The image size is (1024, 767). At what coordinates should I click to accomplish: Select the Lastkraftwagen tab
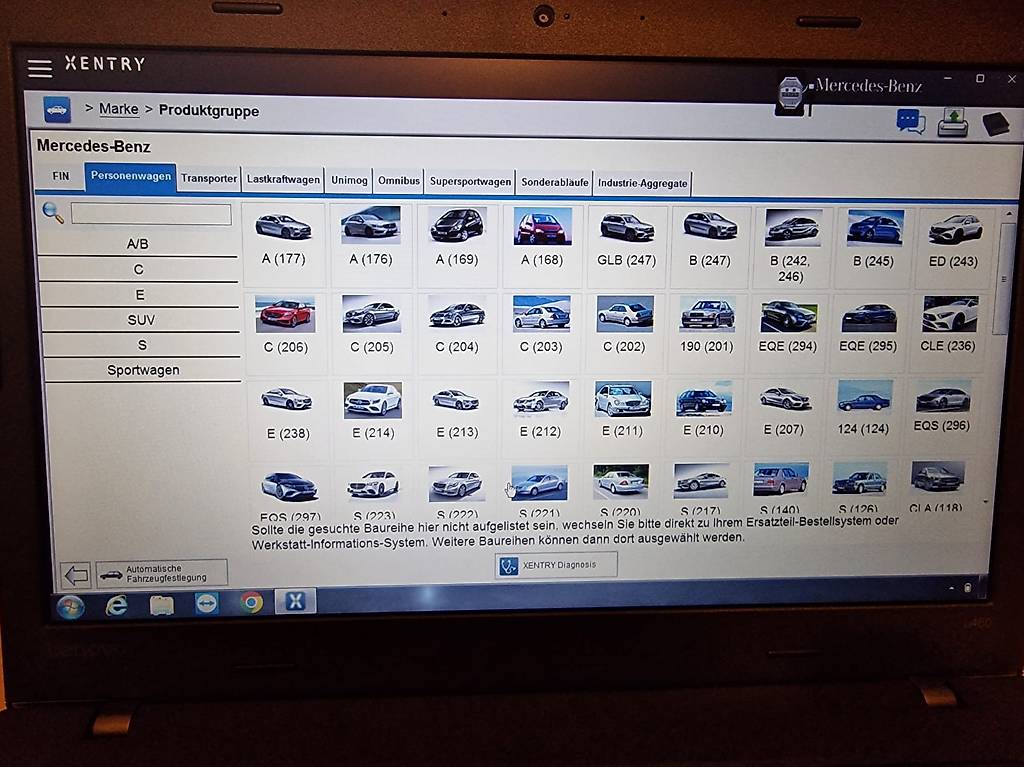[283, 180]
